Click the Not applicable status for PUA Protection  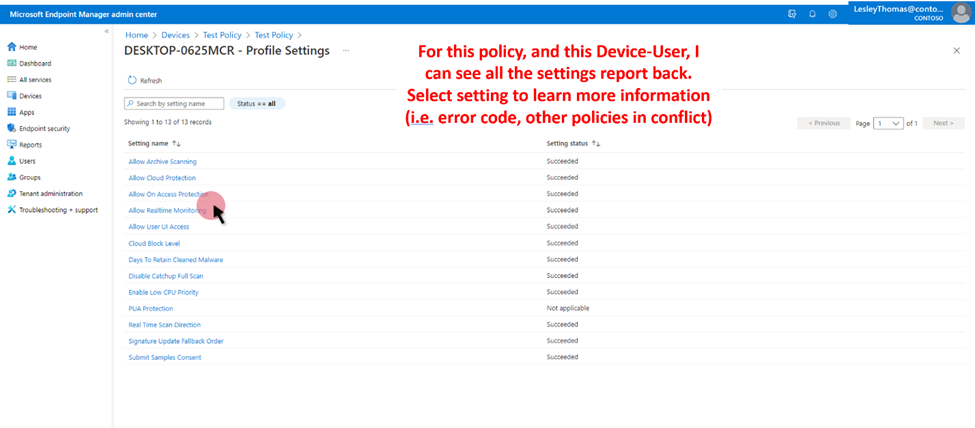pos(568,308)
